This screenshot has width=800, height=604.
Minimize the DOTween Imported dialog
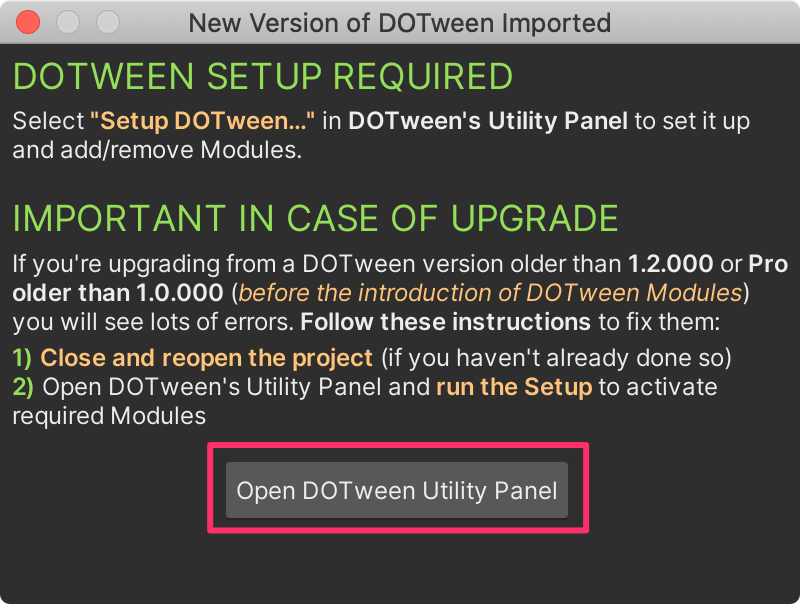67,22
